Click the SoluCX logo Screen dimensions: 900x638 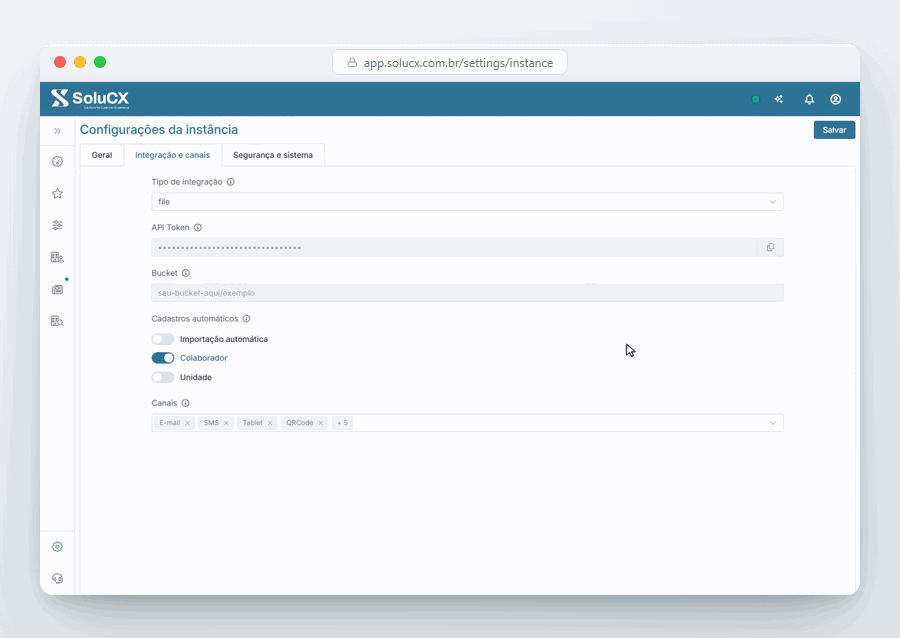pos(90,99)
